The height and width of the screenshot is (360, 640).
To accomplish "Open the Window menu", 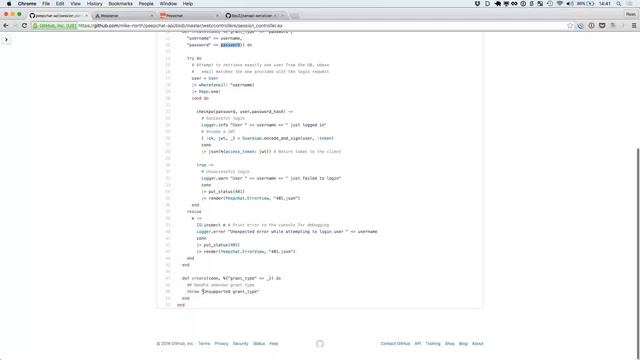I will click(168, 4).
